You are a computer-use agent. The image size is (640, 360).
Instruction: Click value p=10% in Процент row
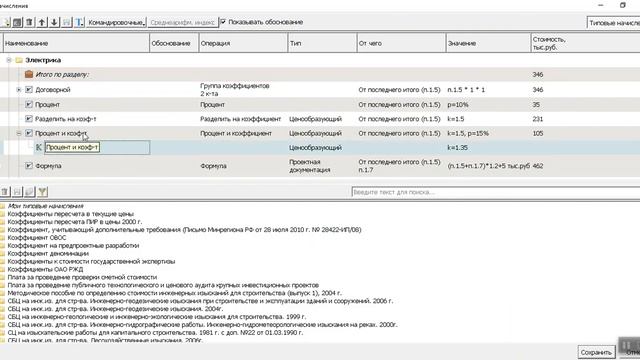pyautogui.click(x=458, y=104)
